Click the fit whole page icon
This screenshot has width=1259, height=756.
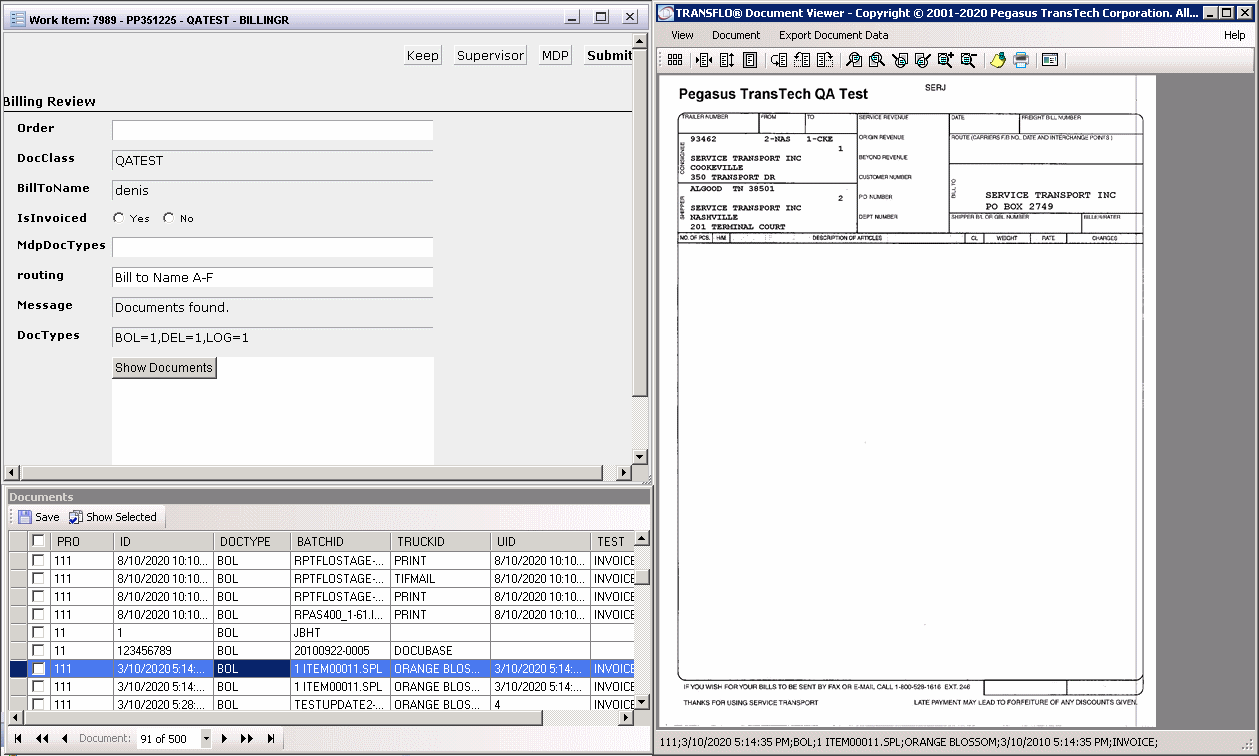click(750, 60)
